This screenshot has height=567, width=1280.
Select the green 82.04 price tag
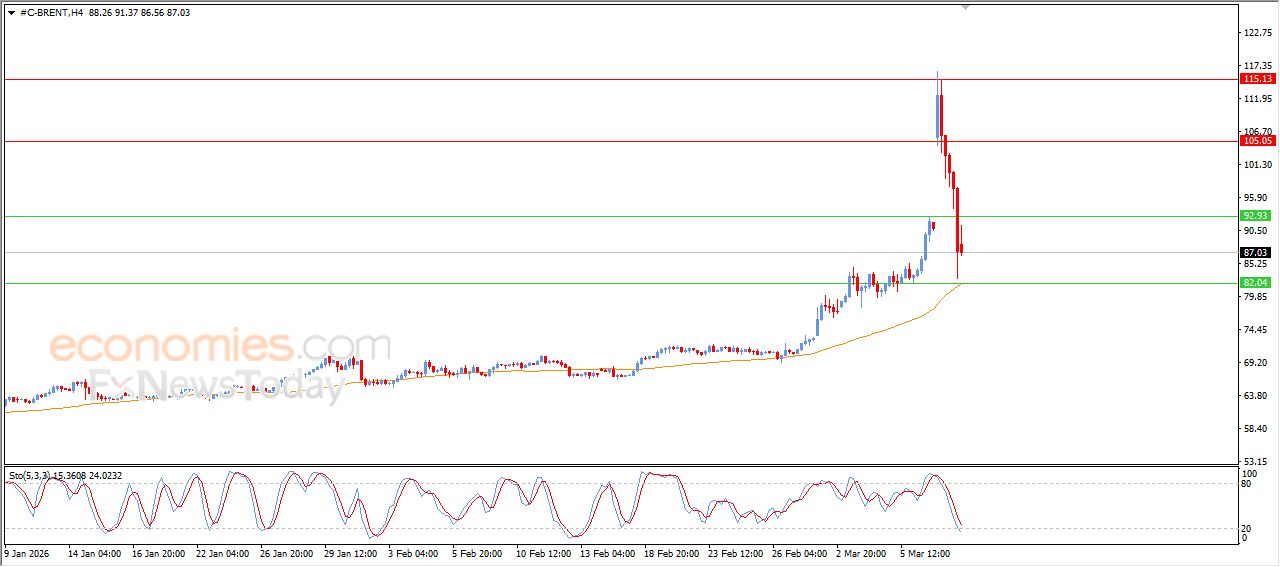coord(1256,283)
